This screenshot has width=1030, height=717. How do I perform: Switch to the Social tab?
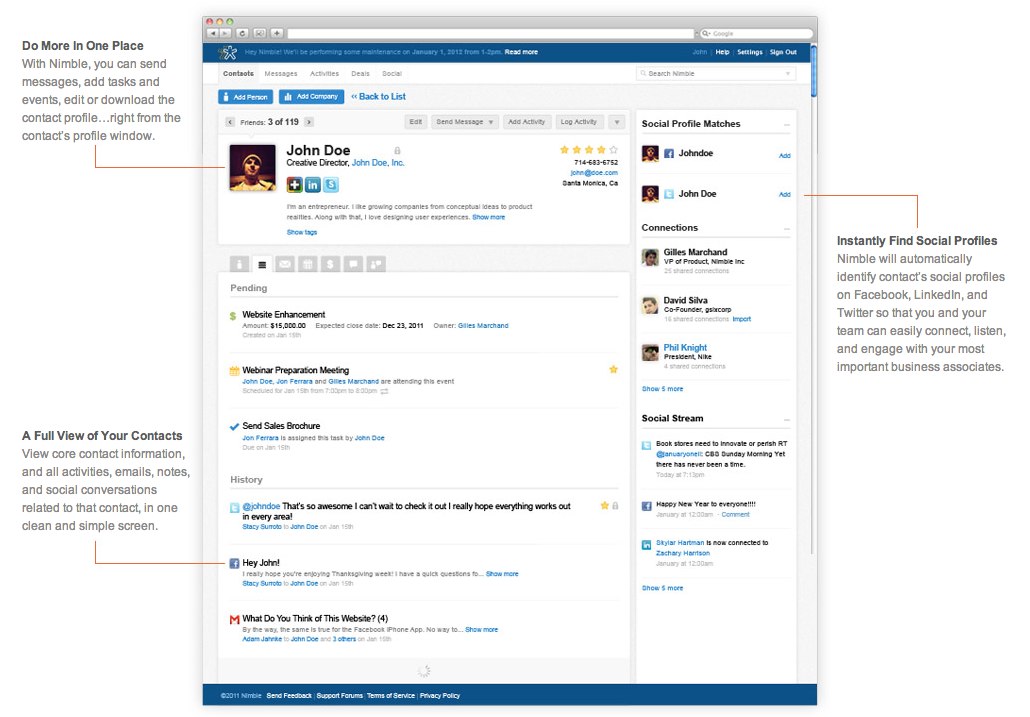(x=392, y=74)
